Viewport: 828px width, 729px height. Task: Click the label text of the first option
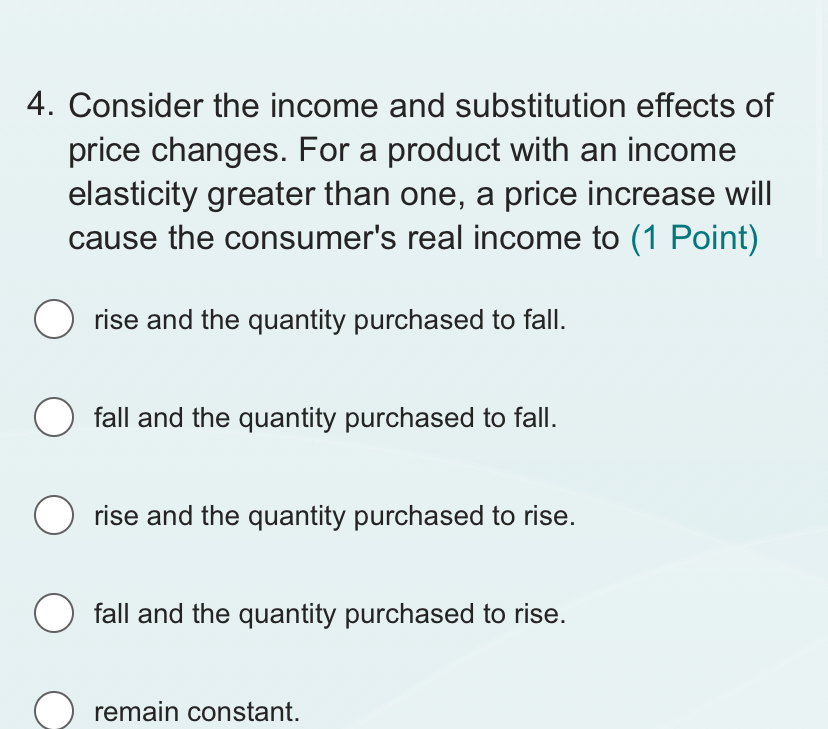330,320
